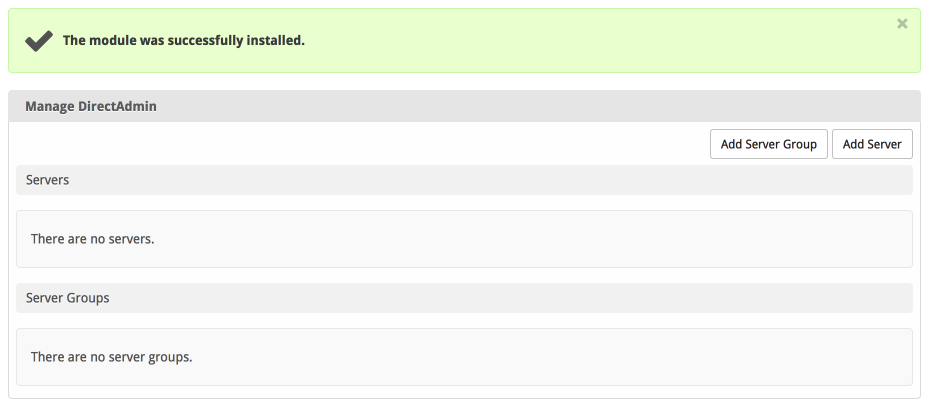
Task: Click the "There are no server groups." message
Action: [111, 356]
